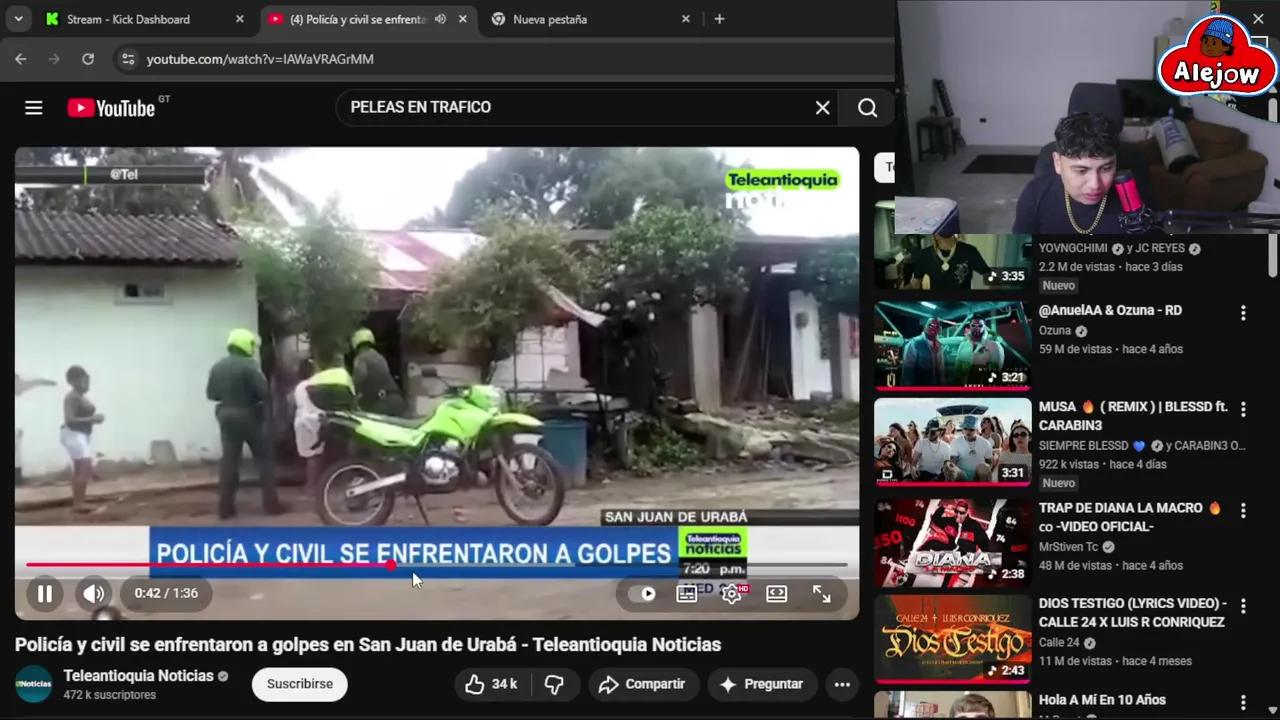Mute tab via speaker icon on YouTube tab
The image size is (1280, 720).
click(x=440, y=19)
